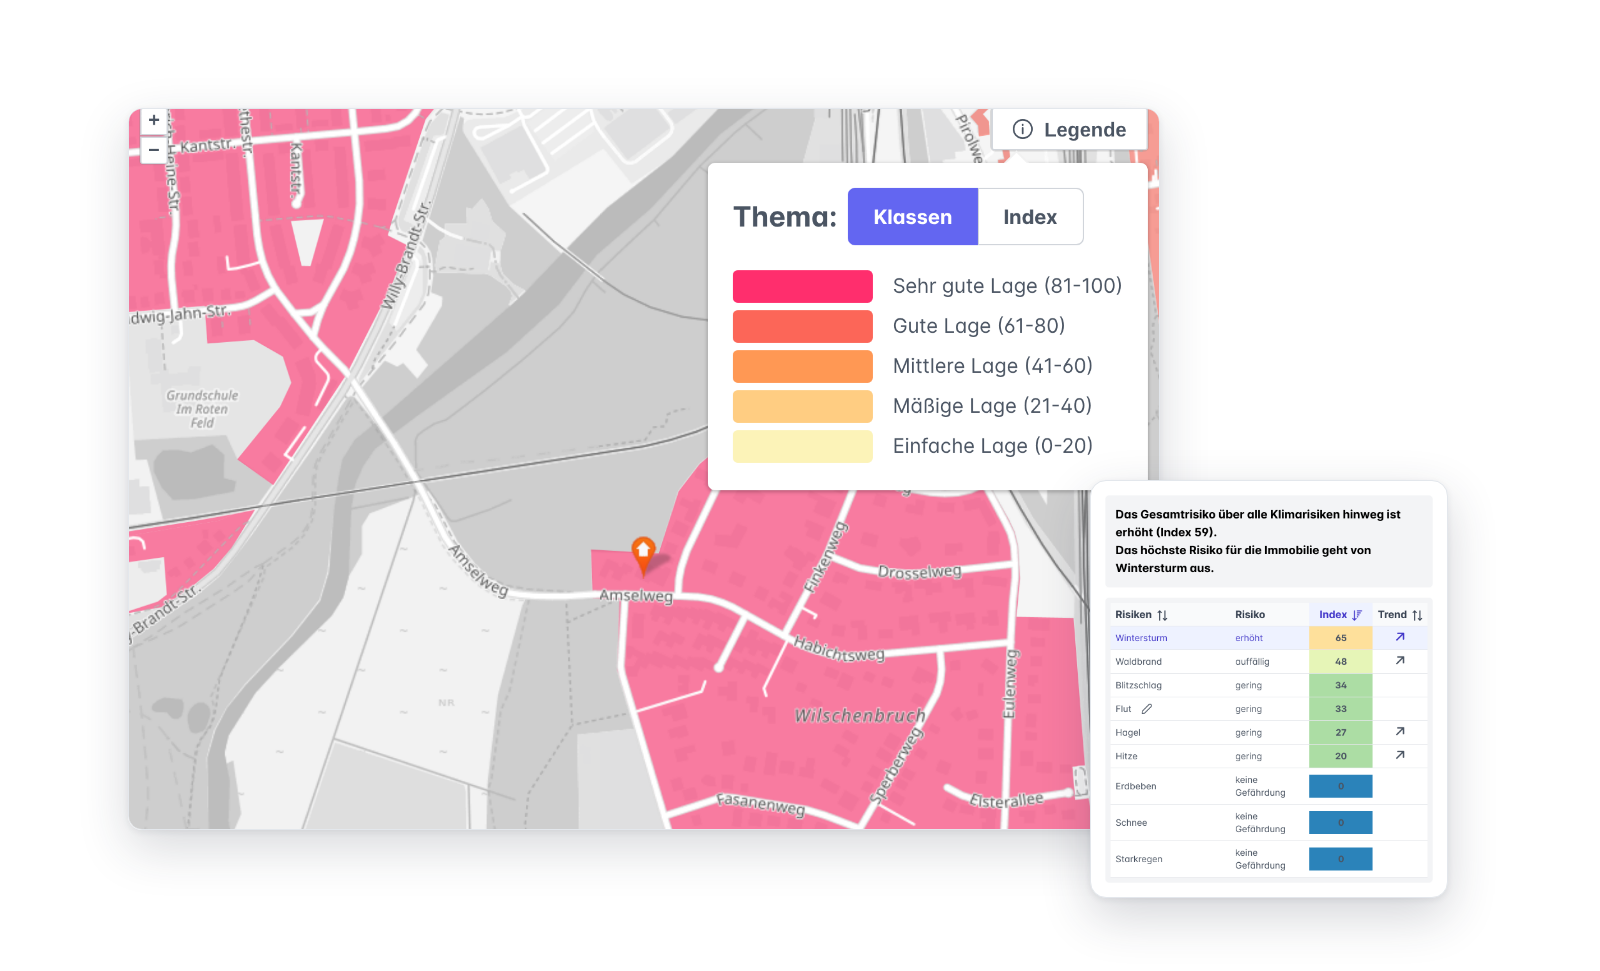This screenshot has width=1600, height=971.
Task: Click the Schnee row label
Action: tap(1131, 823)
